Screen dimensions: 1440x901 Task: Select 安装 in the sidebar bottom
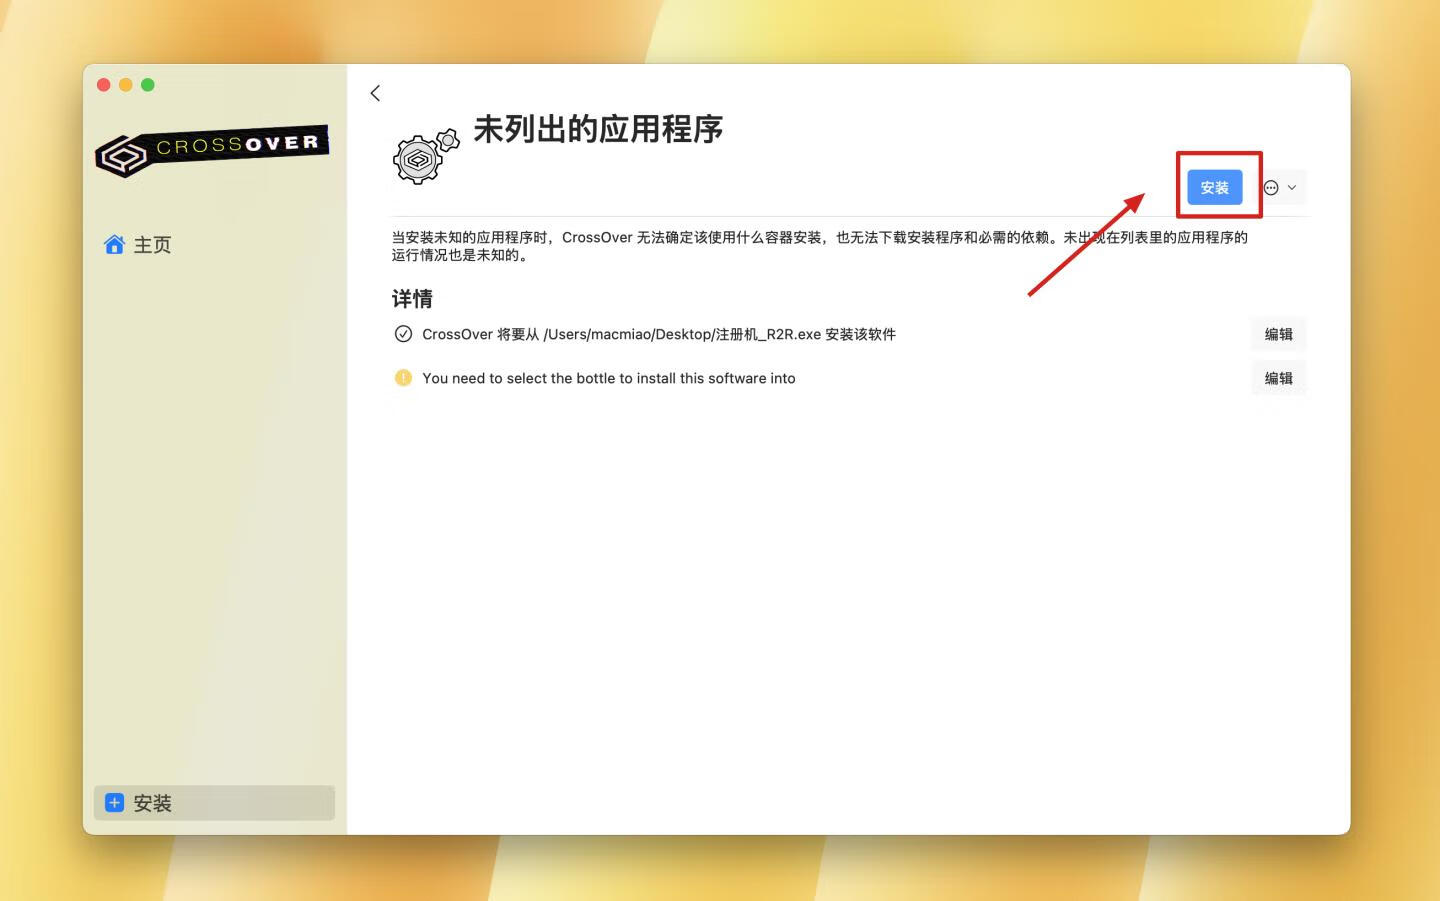(x=214, y=803)
